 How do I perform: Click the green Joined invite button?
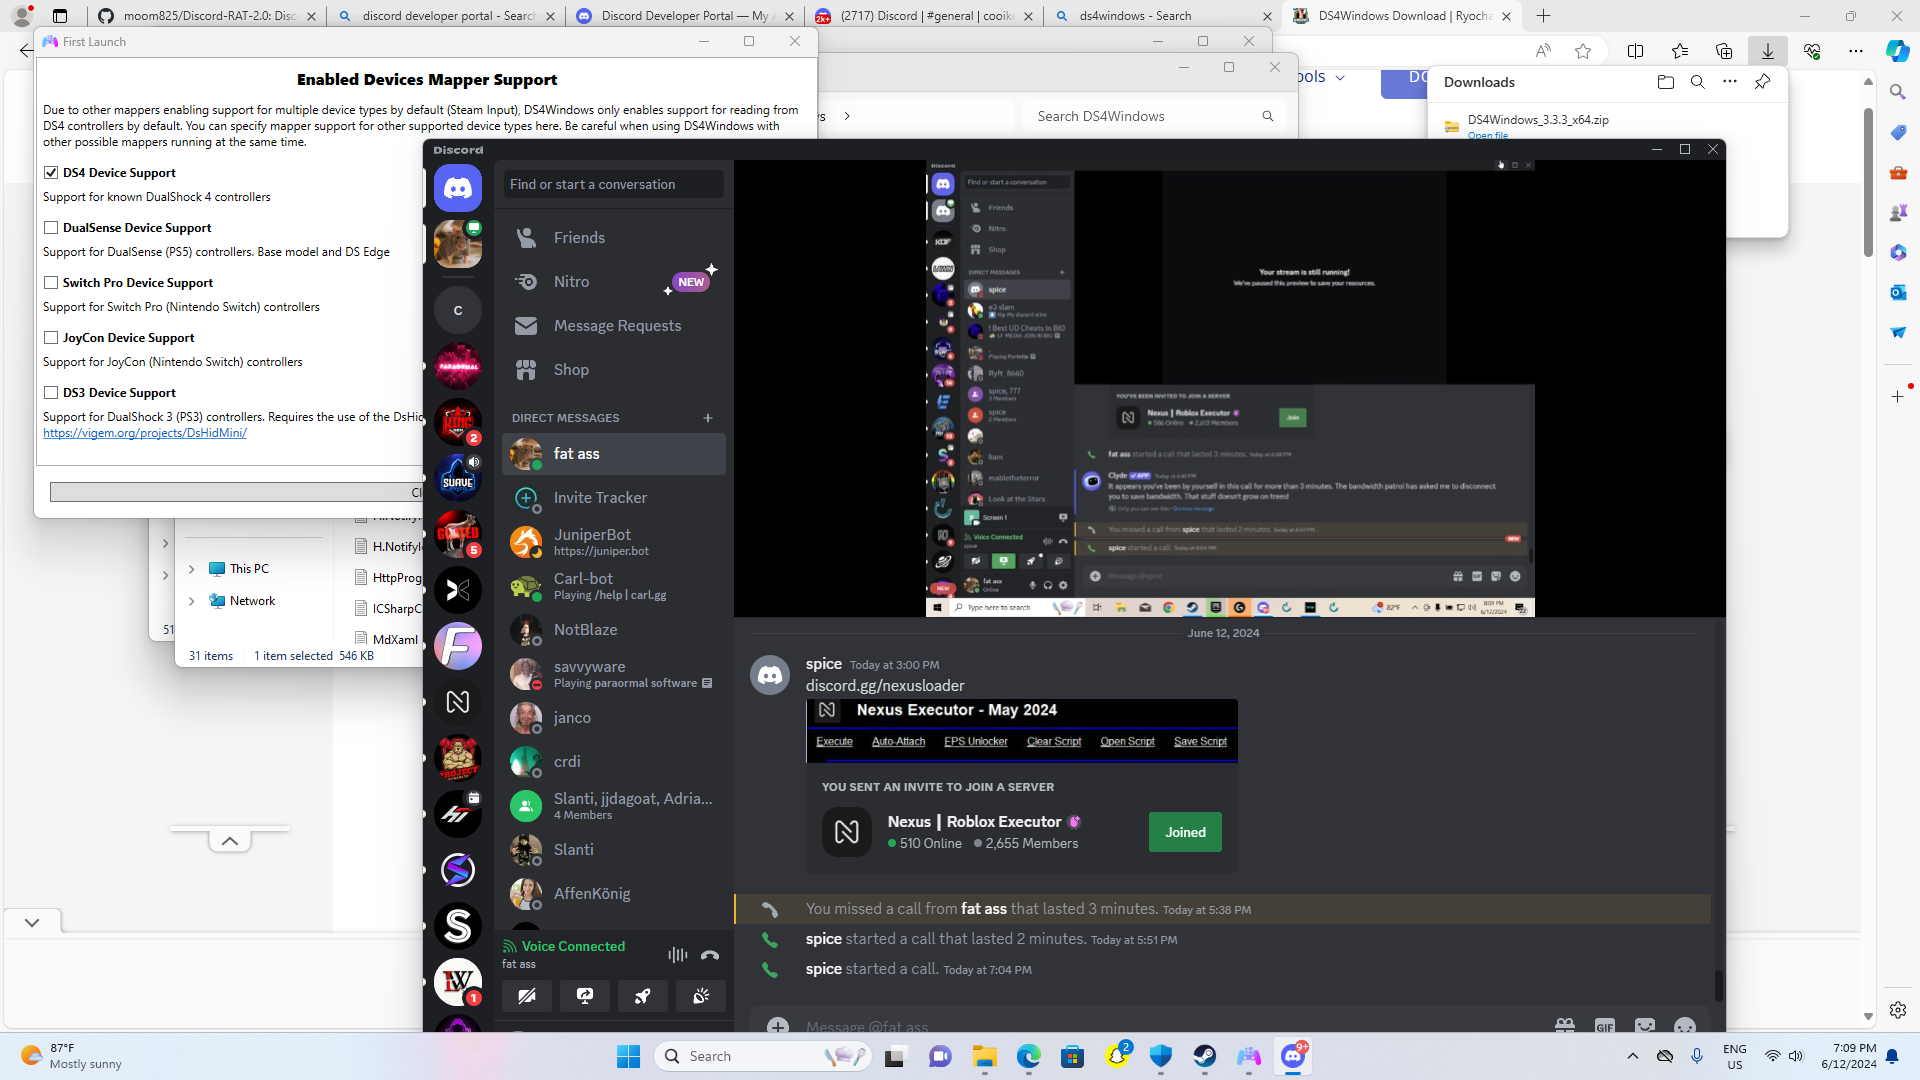(1185, 832)
